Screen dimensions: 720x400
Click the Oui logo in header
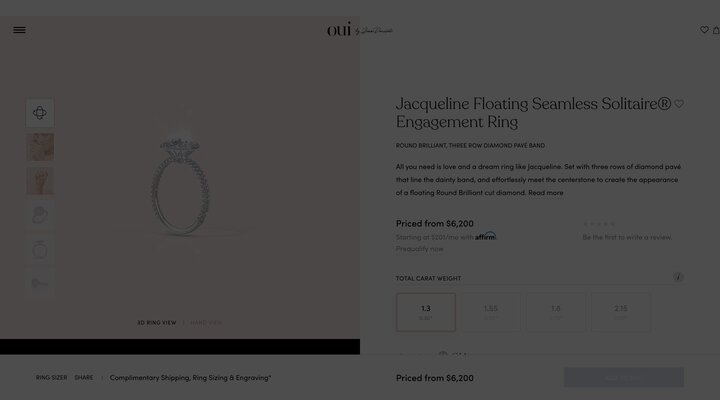pos(359,30)
